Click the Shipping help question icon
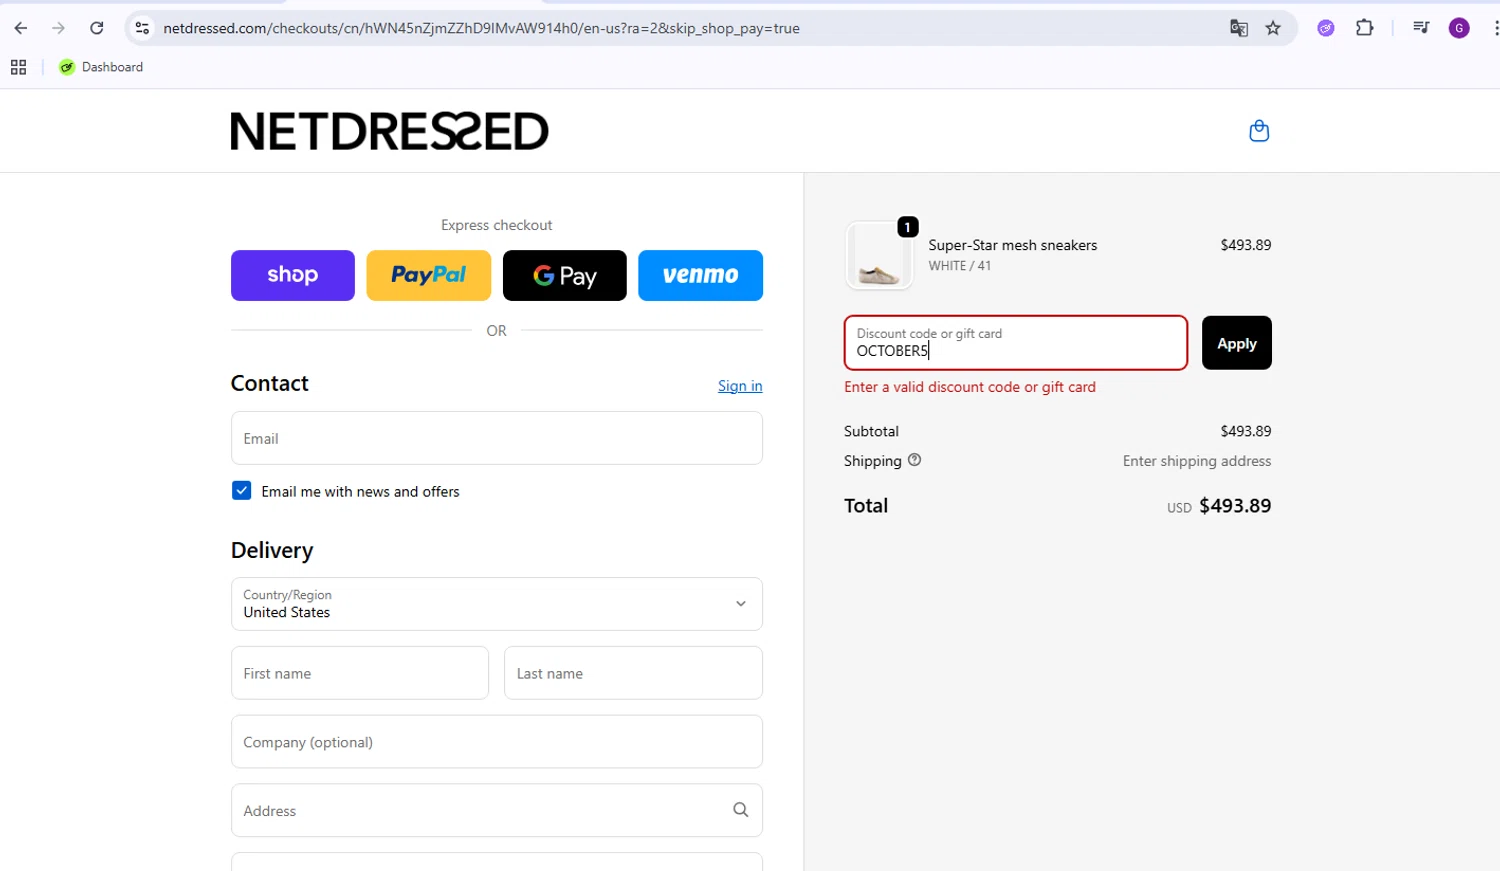This screenshot has width=1500, height=871. tap(914, 460)
